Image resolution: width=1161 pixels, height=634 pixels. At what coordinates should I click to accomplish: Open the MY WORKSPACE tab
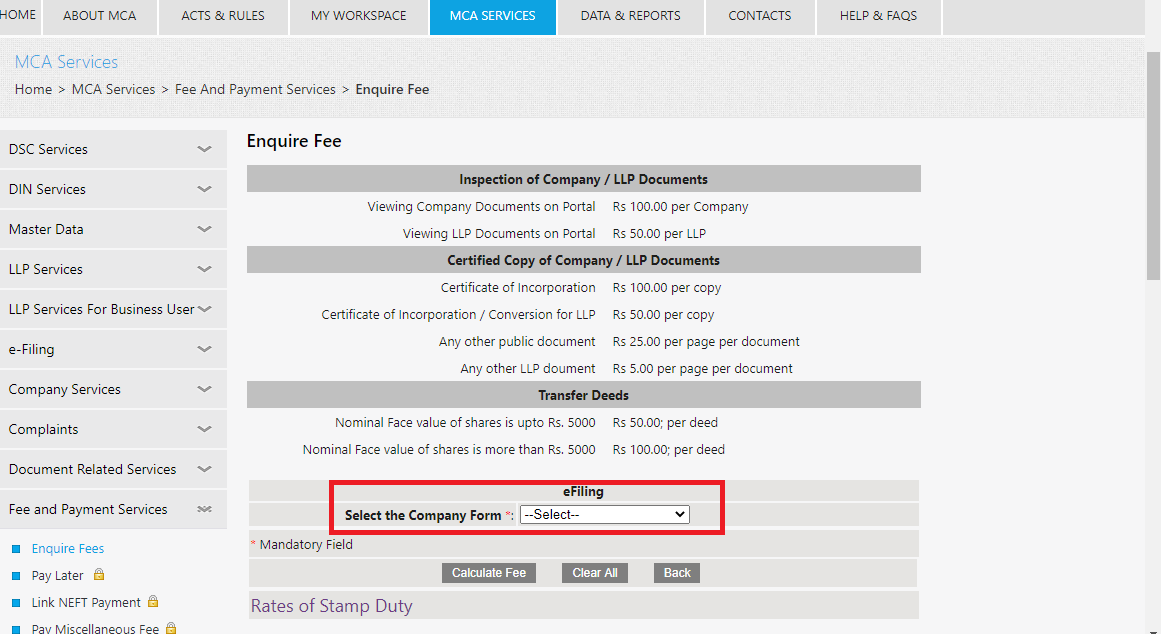pyautogui.click(x=358, y=16)
